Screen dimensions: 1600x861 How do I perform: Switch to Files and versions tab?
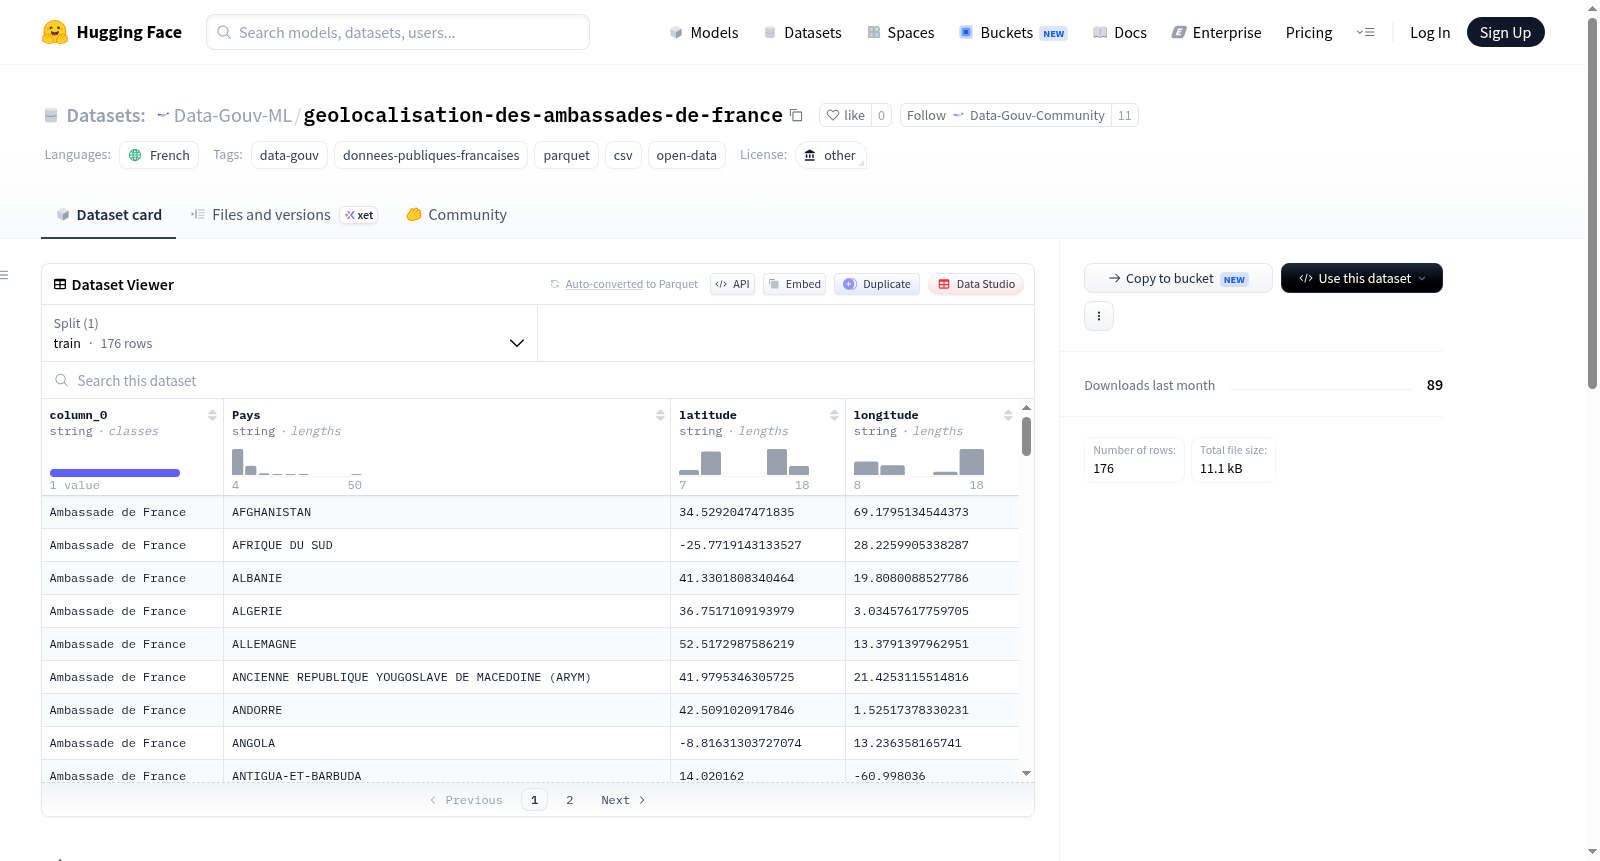click(284, 214)
